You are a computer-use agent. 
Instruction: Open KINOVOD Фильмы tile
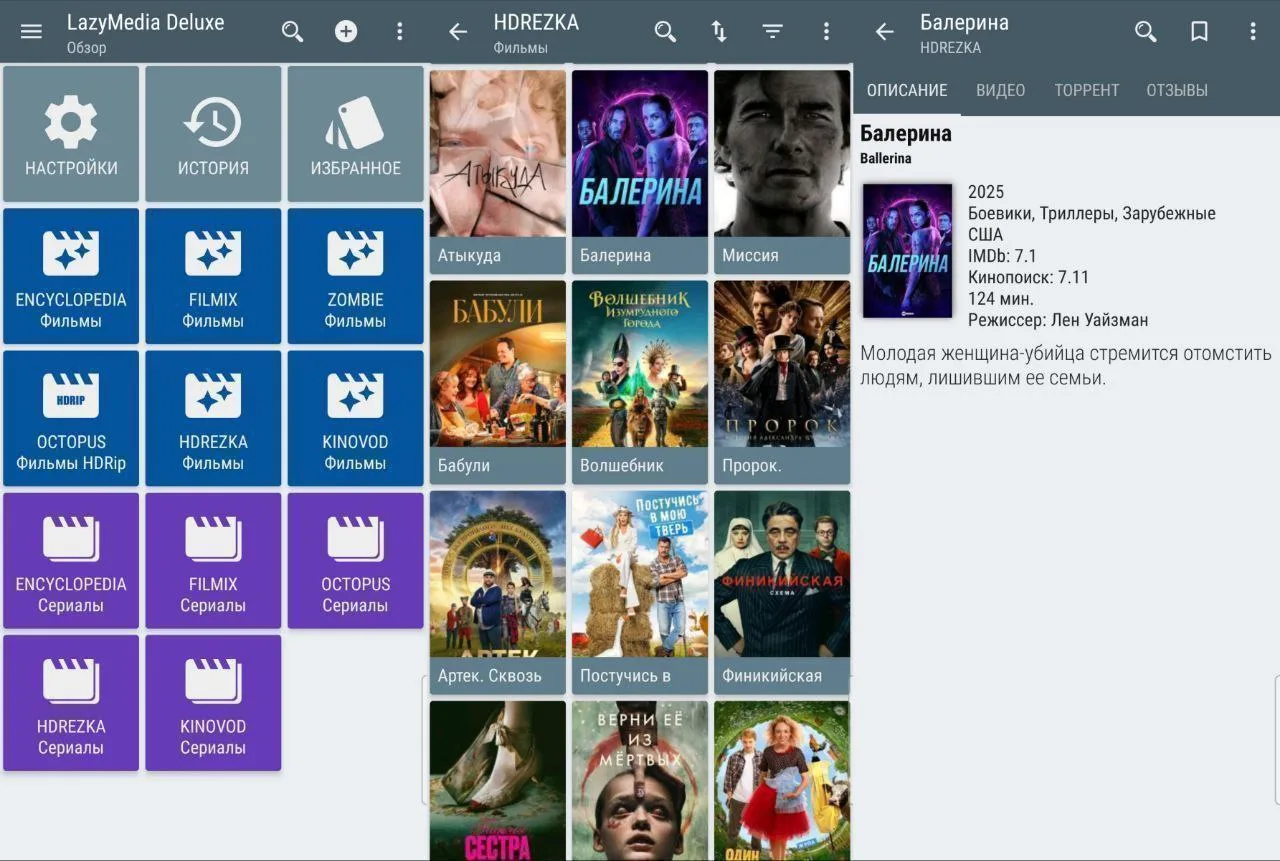pos(356,418)
